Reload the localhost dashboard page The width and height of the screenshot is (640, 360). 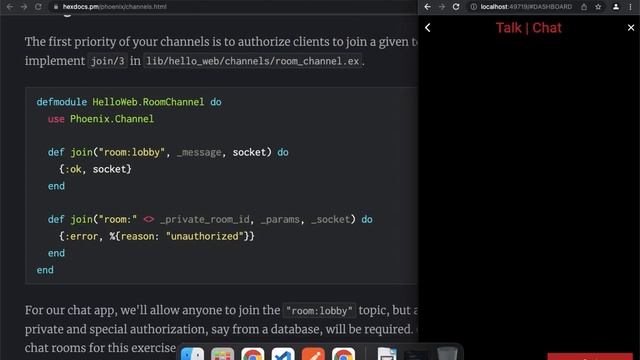pyautogui.click(x=456, y=7)
